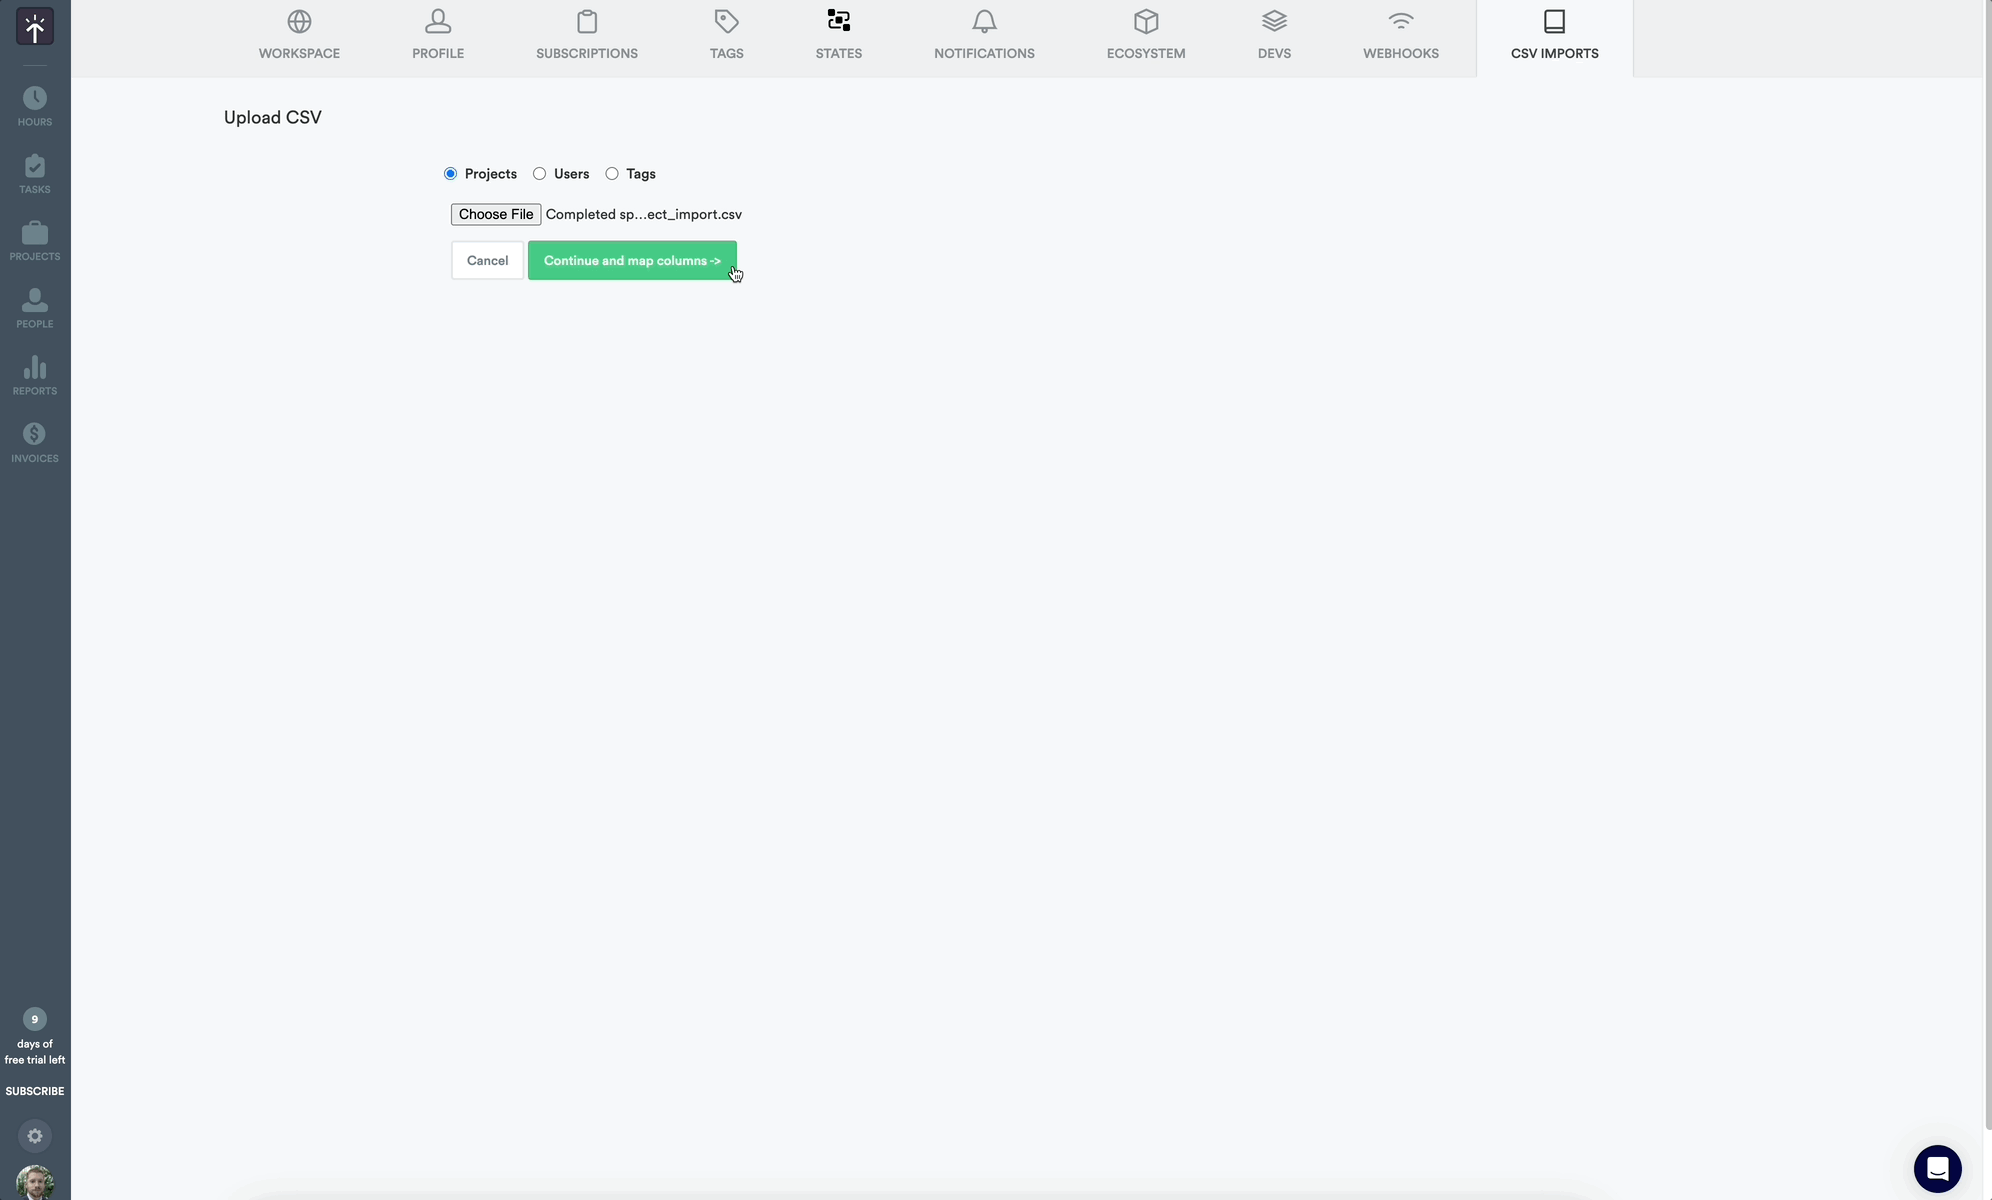Screen dimensions: 1992x1200
Task: Click the Subscribe link in sidebar
Action: pos(35,1091)
